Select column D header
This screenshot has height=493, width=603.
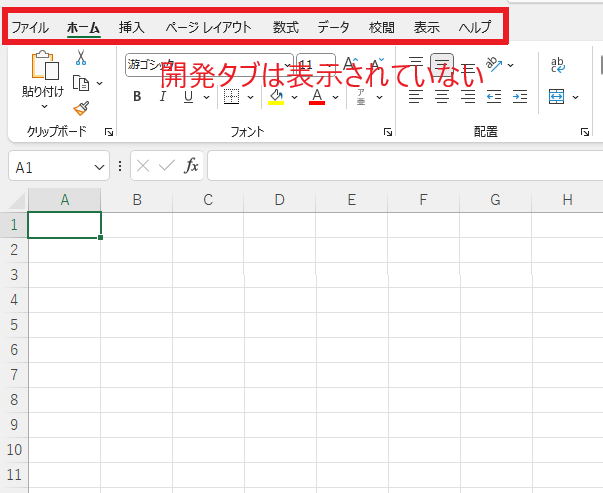279,199
